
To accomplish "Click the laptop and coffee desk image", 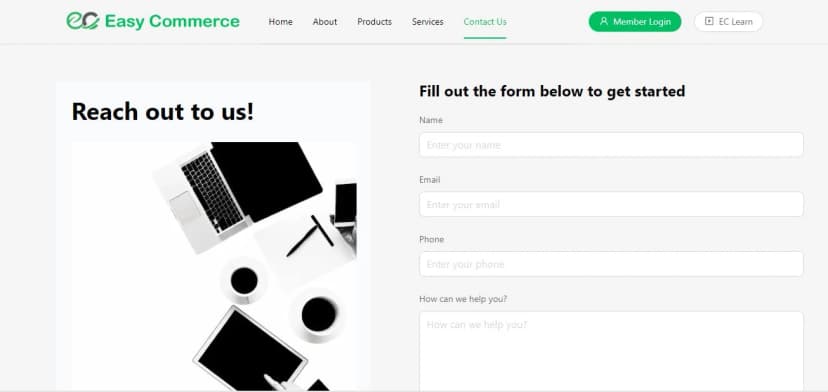I will [x=214, y=266].
